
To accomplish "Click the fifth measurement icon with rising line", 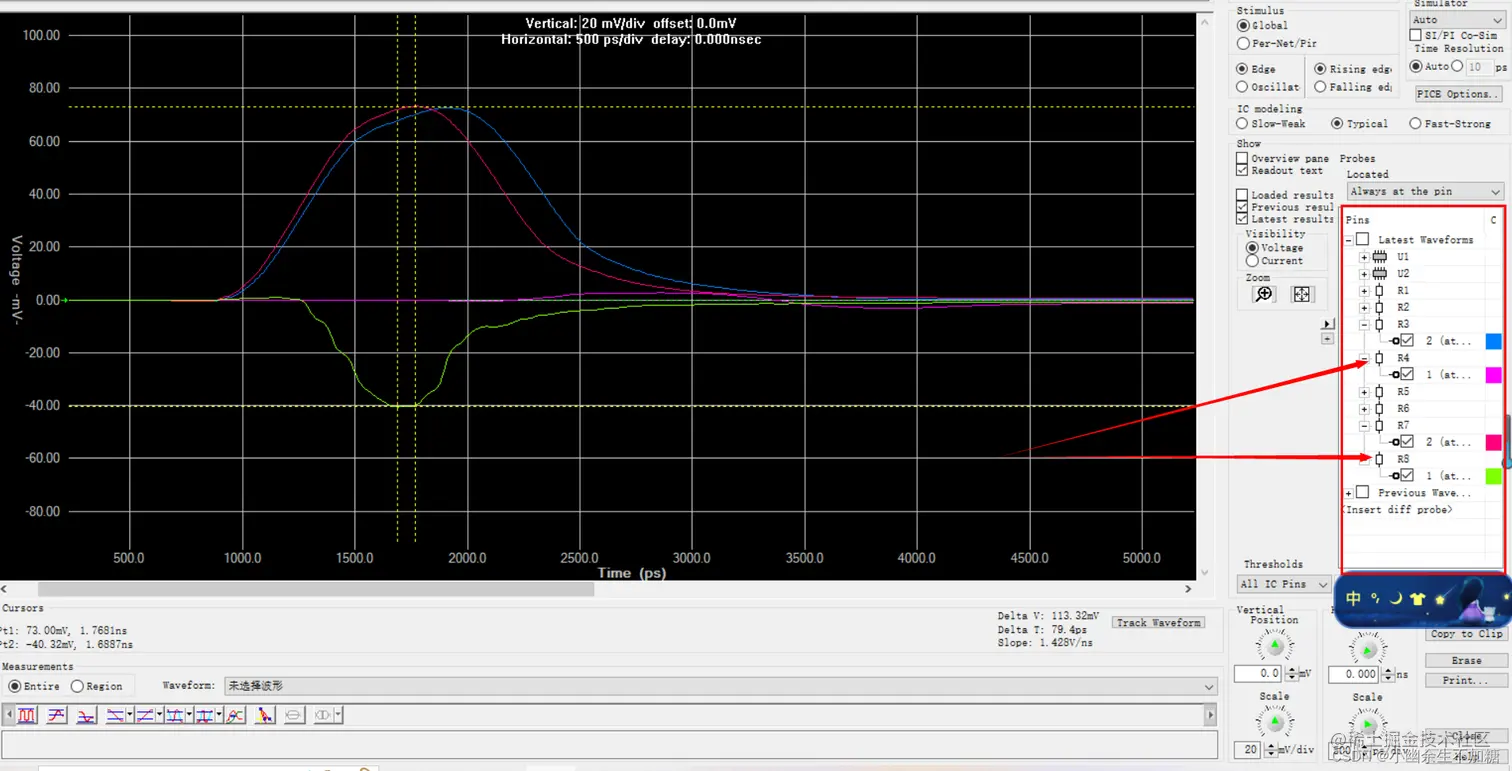I will [x=145, y=715].
